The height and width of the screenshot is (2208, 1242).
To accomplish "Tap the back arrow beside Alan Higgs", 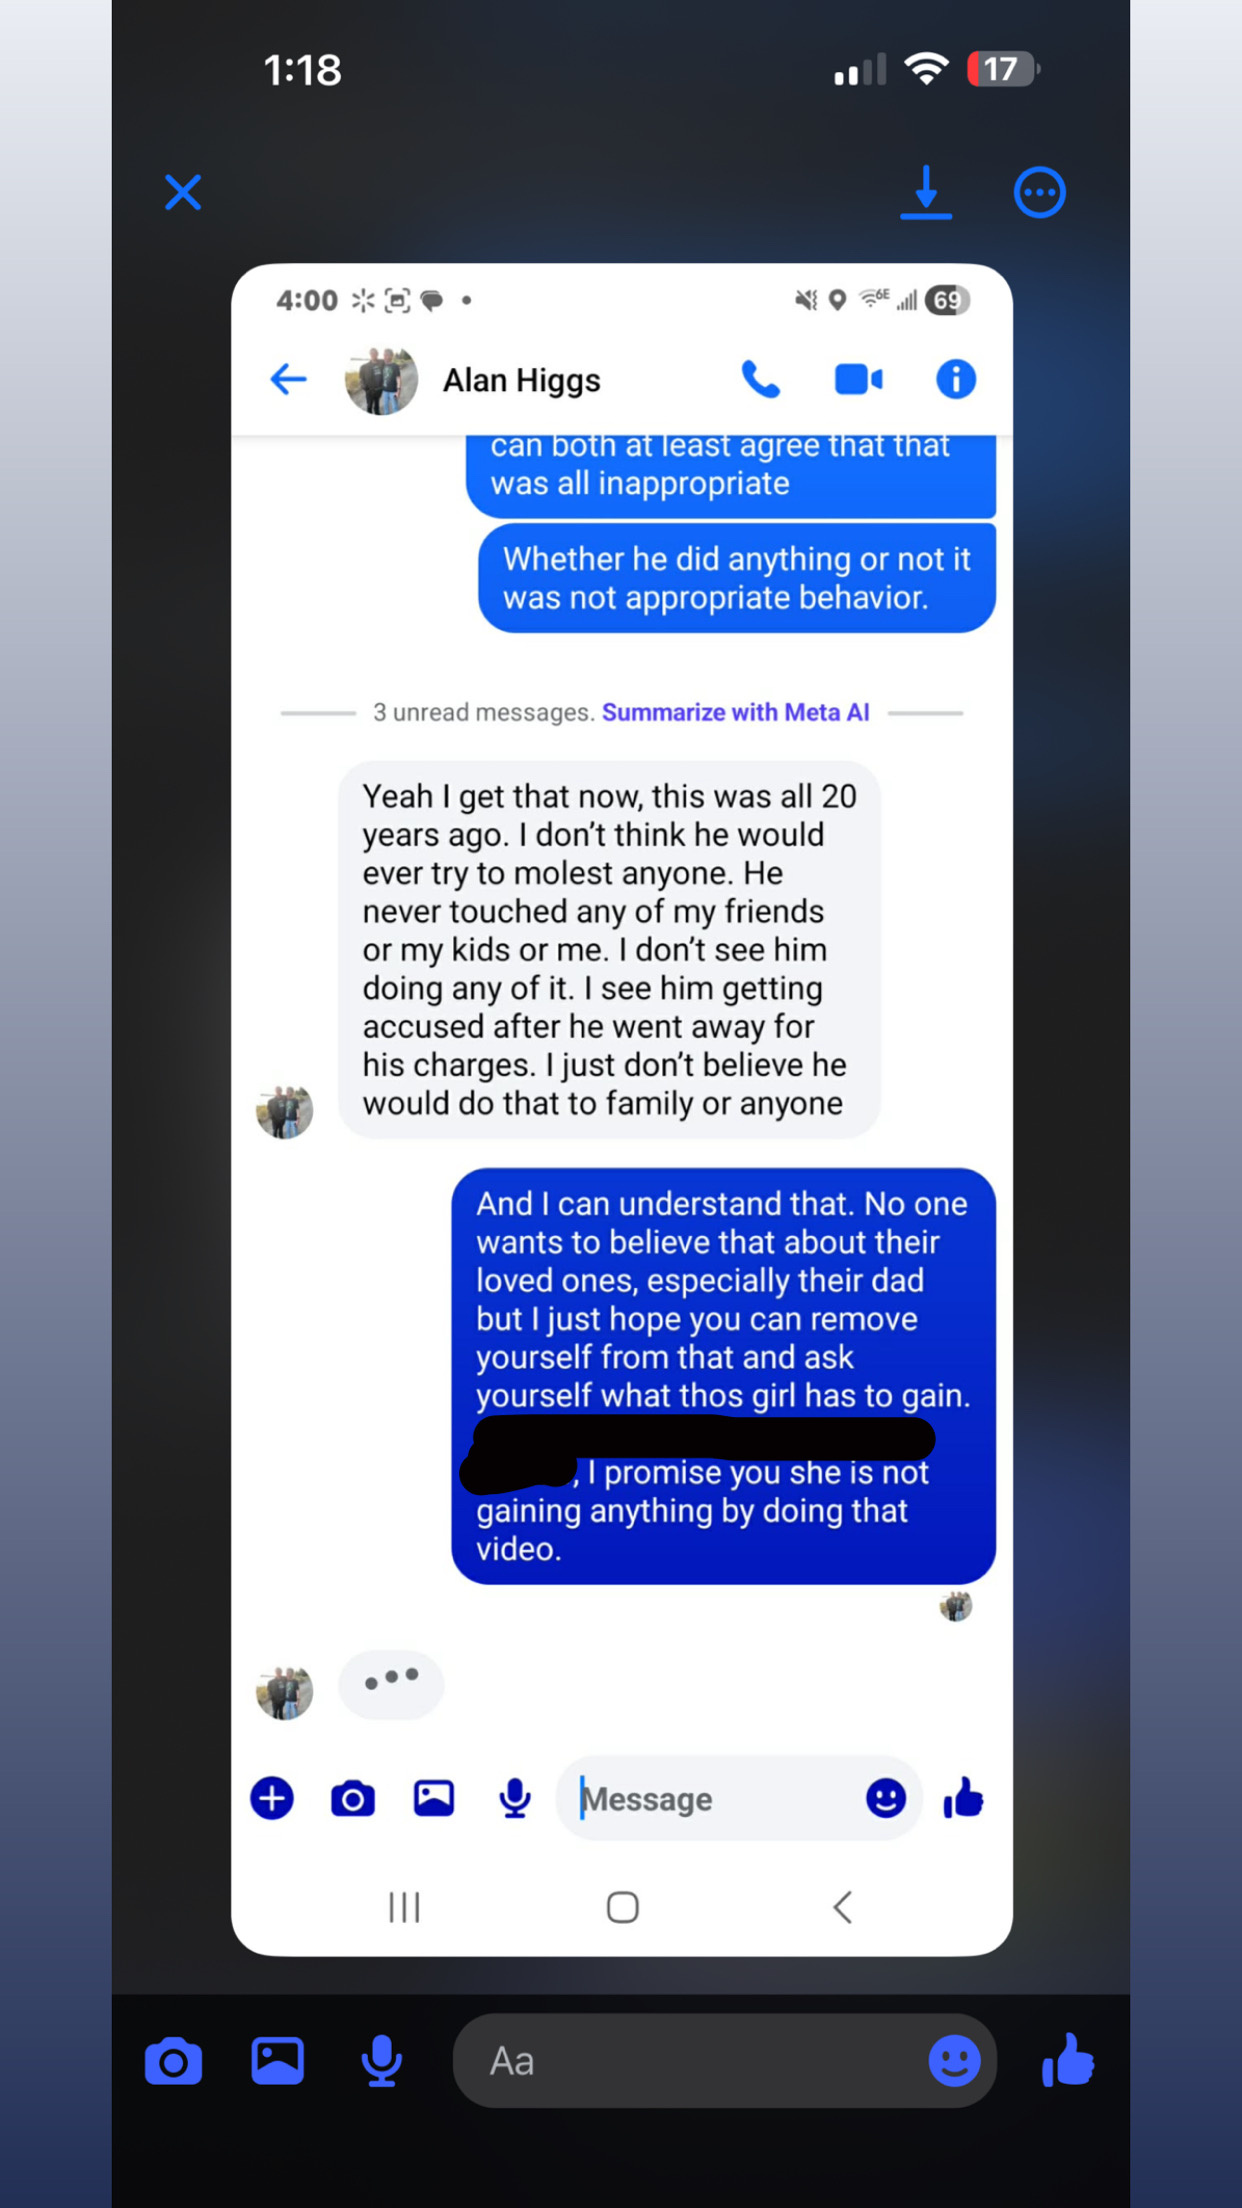I will point(288,379).
